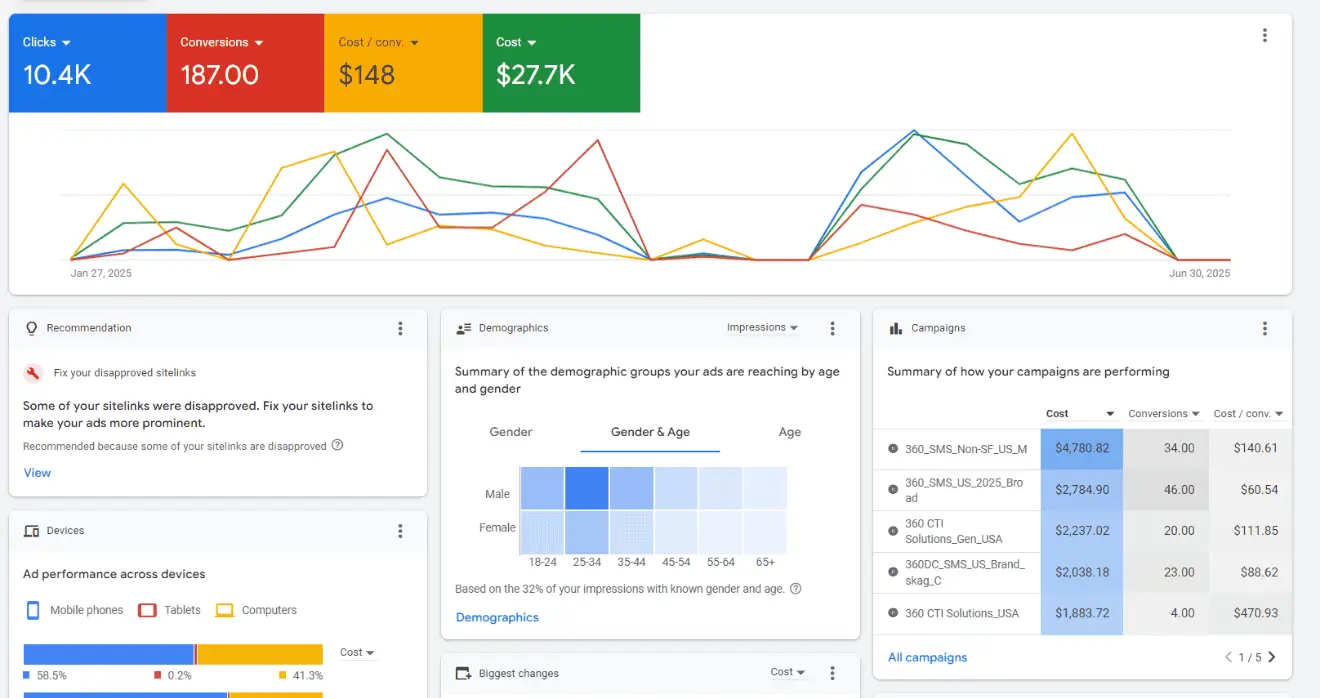Open the Cost dropdown in Biggest changes

[x=787, y=673]
